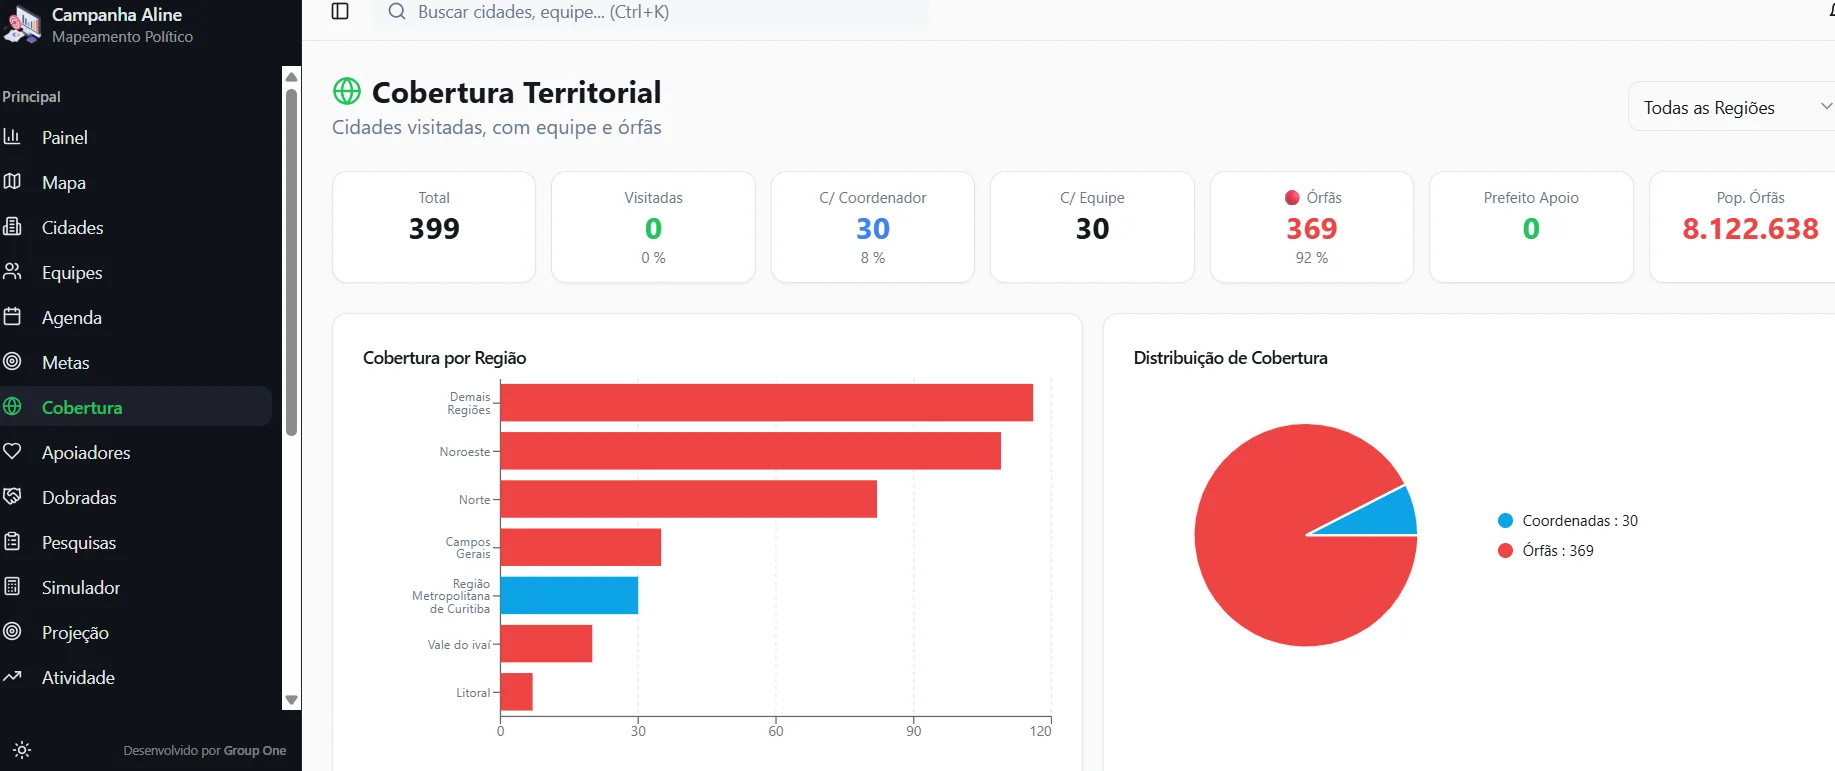Click the Agenda calendar icon

[x=12, y=317]
